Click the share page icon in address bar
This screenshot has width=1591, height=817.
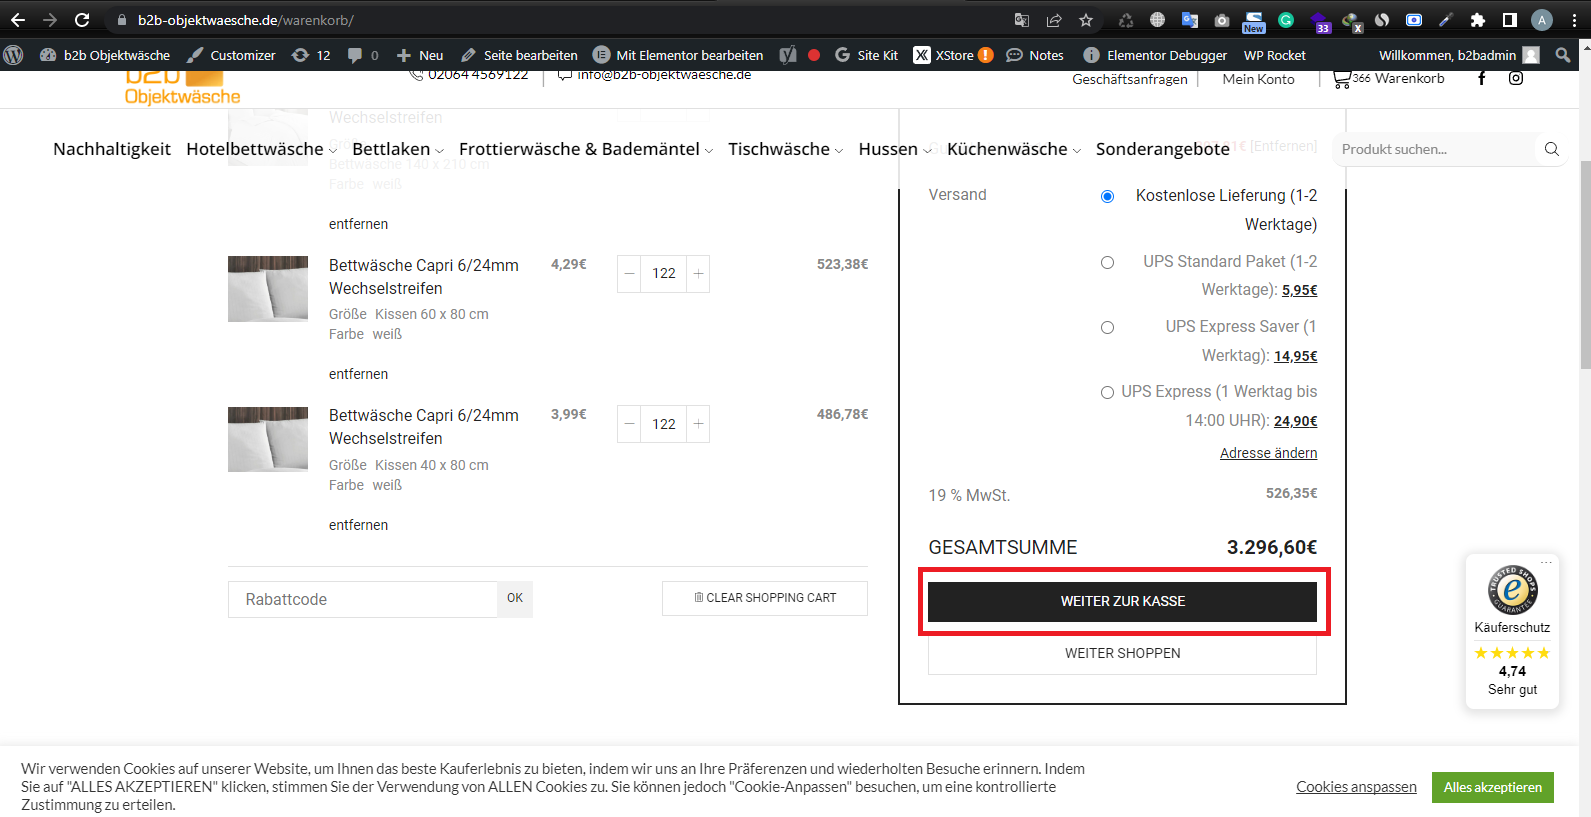pyautogui.click(x=1054, y=20)
